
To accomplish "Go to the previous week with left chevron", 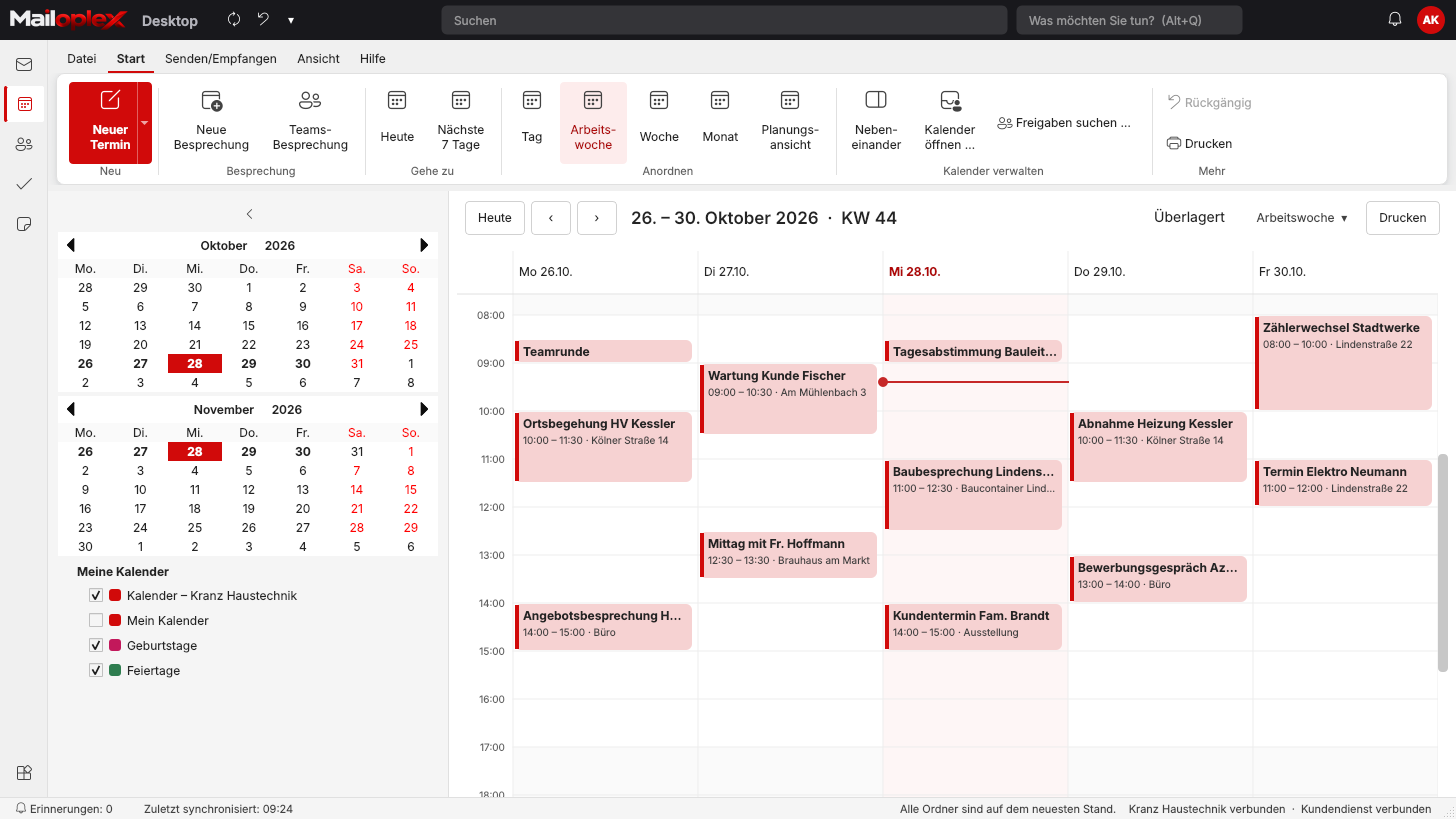I will [551, 218].
